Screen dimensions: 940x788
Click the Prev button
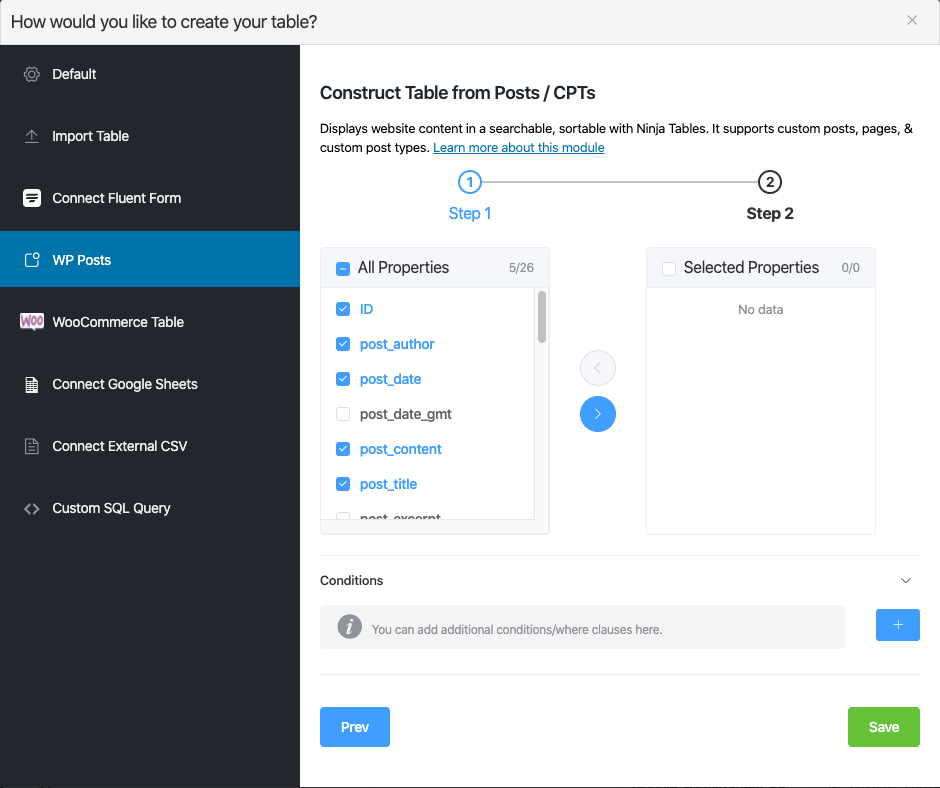[354, 727]
